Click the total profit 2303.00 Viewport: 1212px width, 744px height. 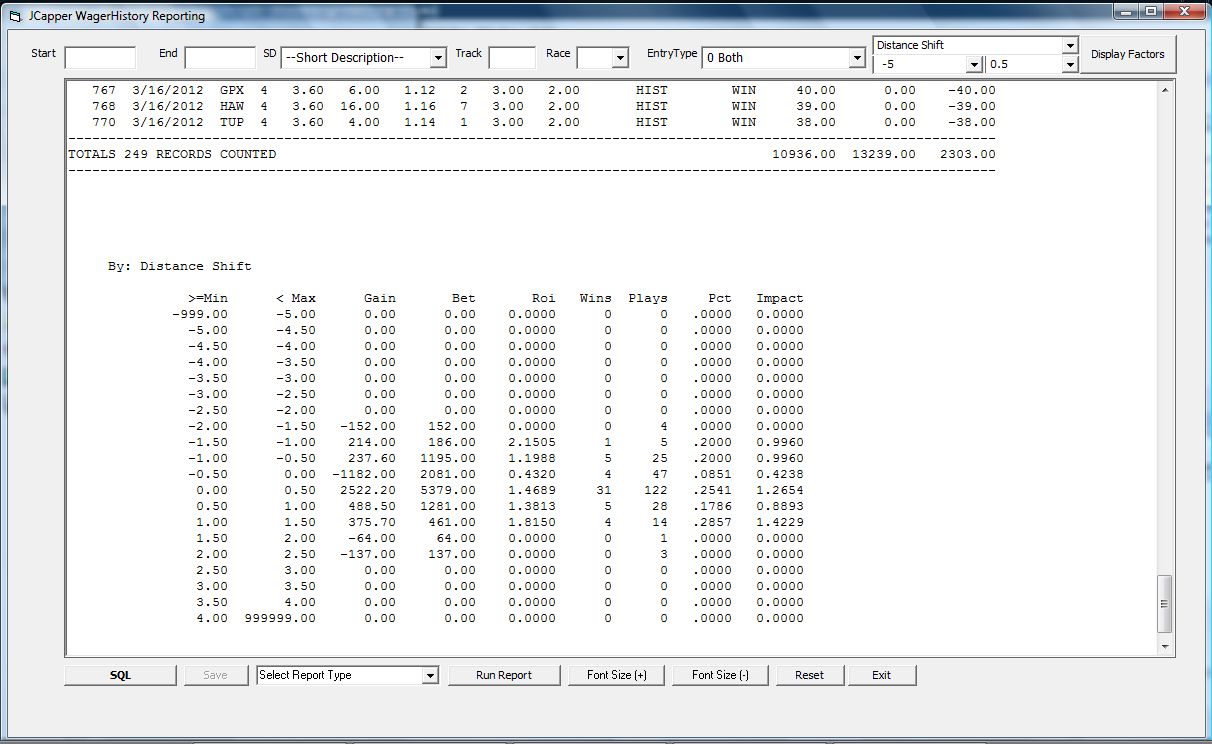[968, 154]
